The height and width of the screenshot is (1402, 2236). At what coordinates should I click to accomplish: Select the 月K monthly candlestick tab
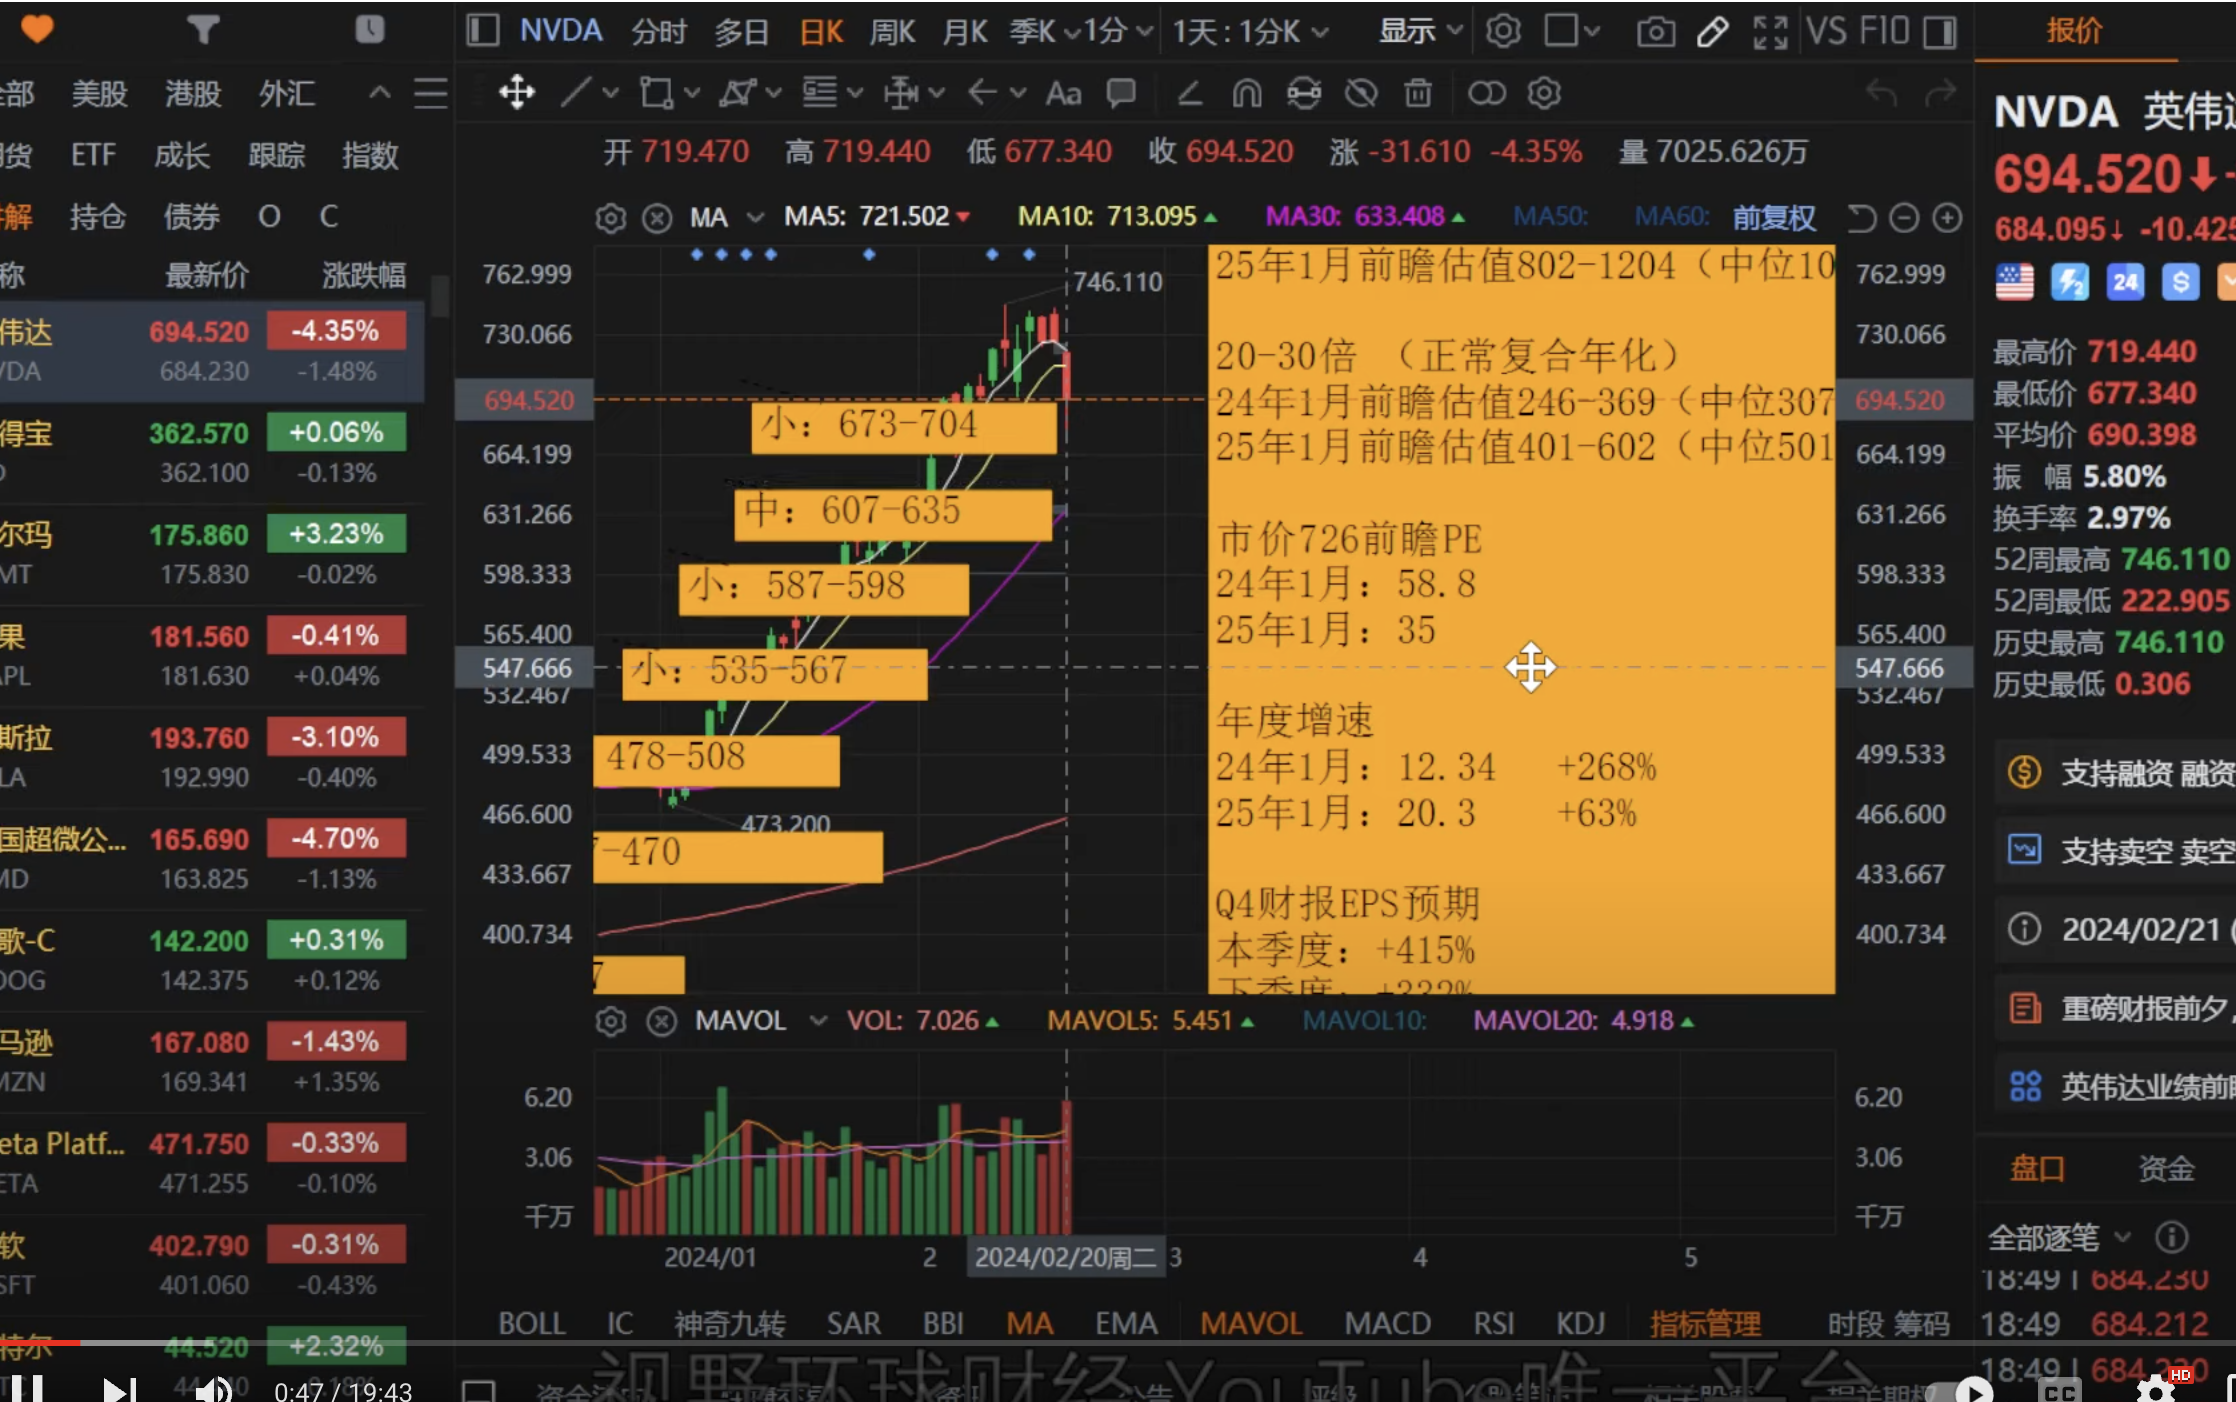tap(965, 32)
